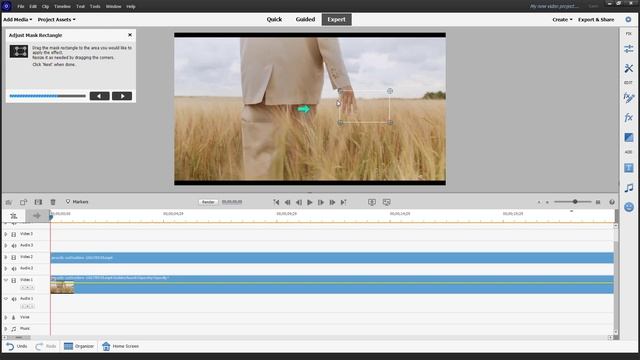Open the Create dropdown

click(562, 20)
